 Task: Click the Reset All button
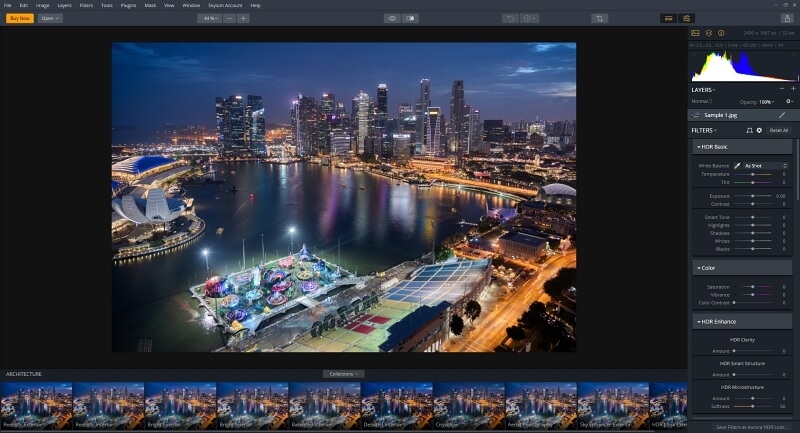[x=779, y=131]
